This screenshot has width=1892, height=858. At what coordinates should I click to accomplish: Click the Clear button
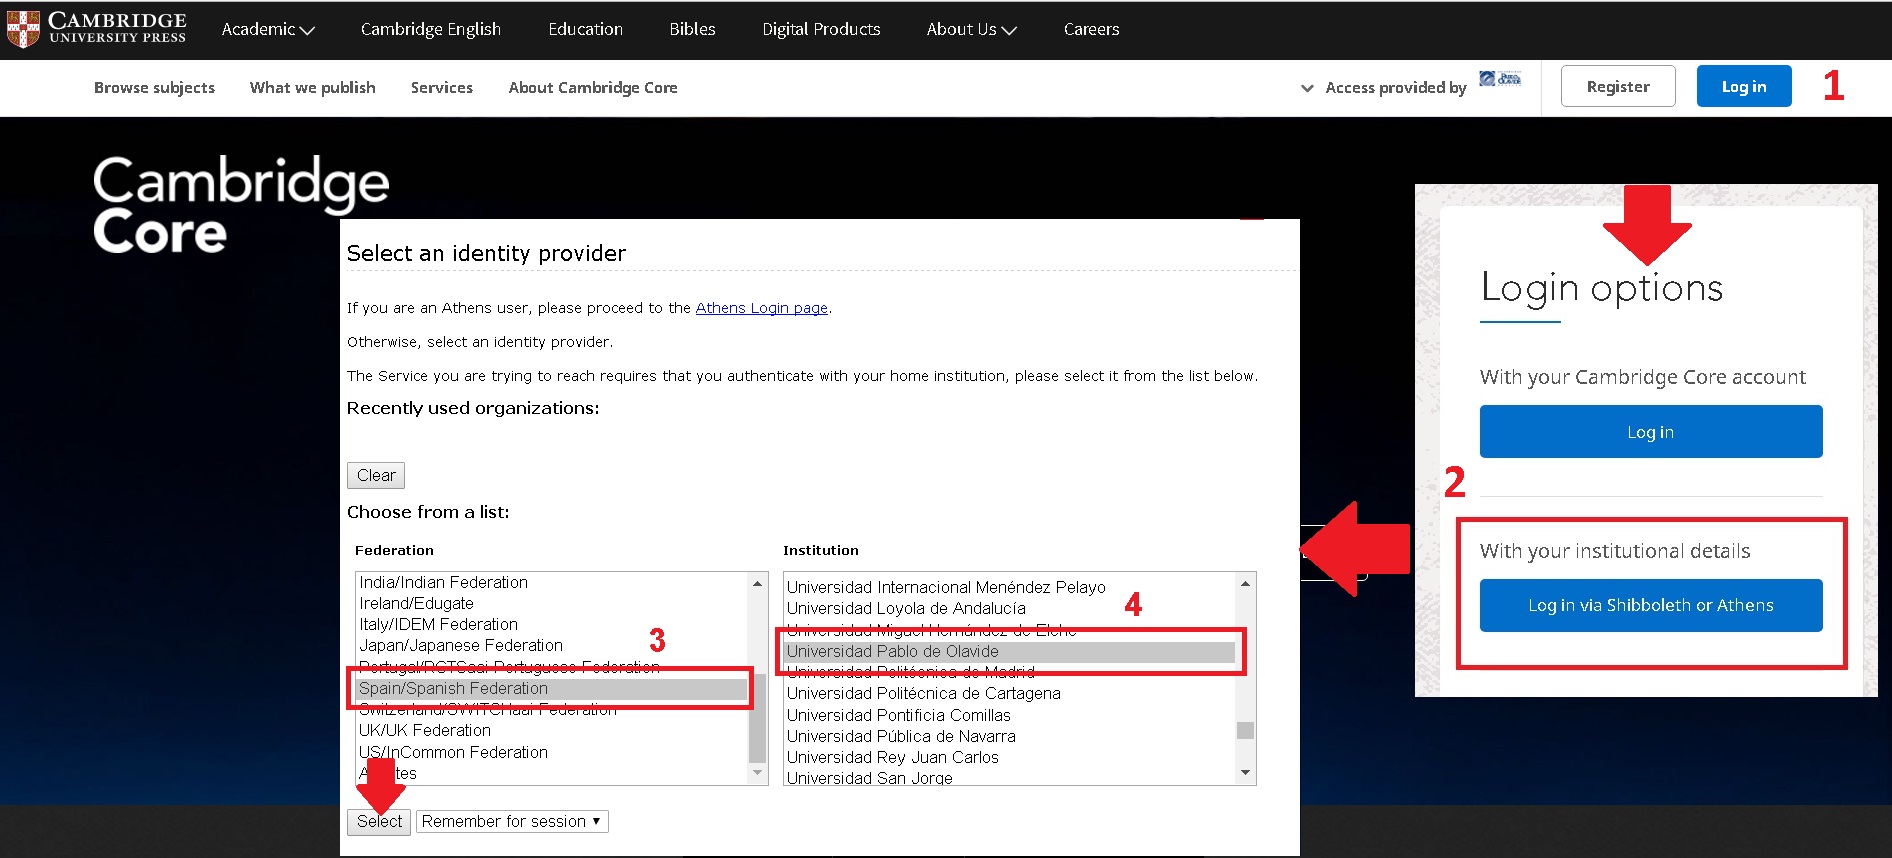376,475
